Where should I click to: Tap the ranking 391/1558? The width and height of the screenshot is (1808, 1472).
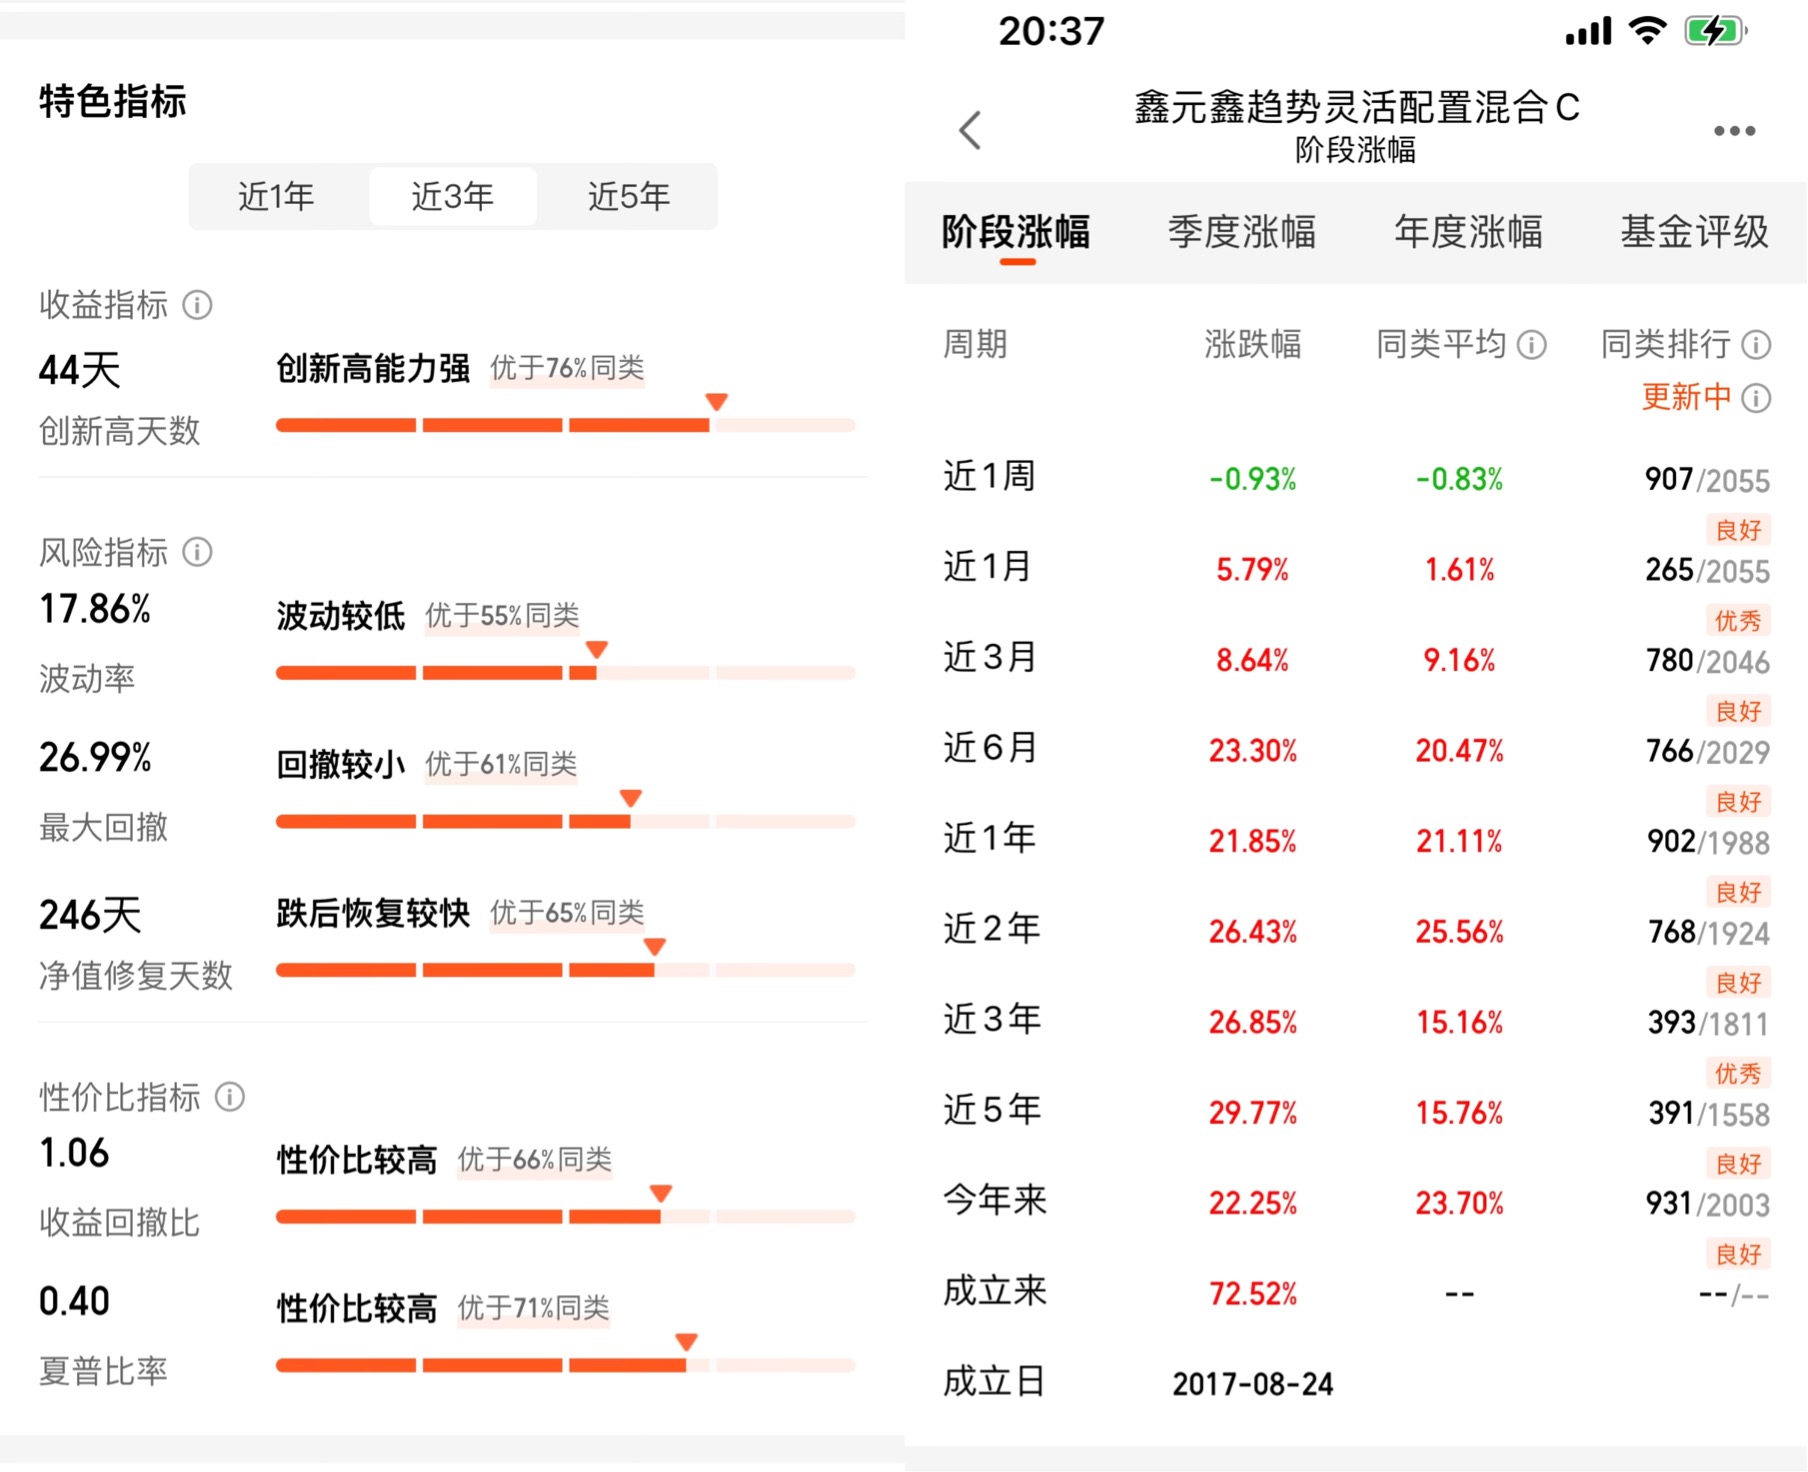1709,1114
